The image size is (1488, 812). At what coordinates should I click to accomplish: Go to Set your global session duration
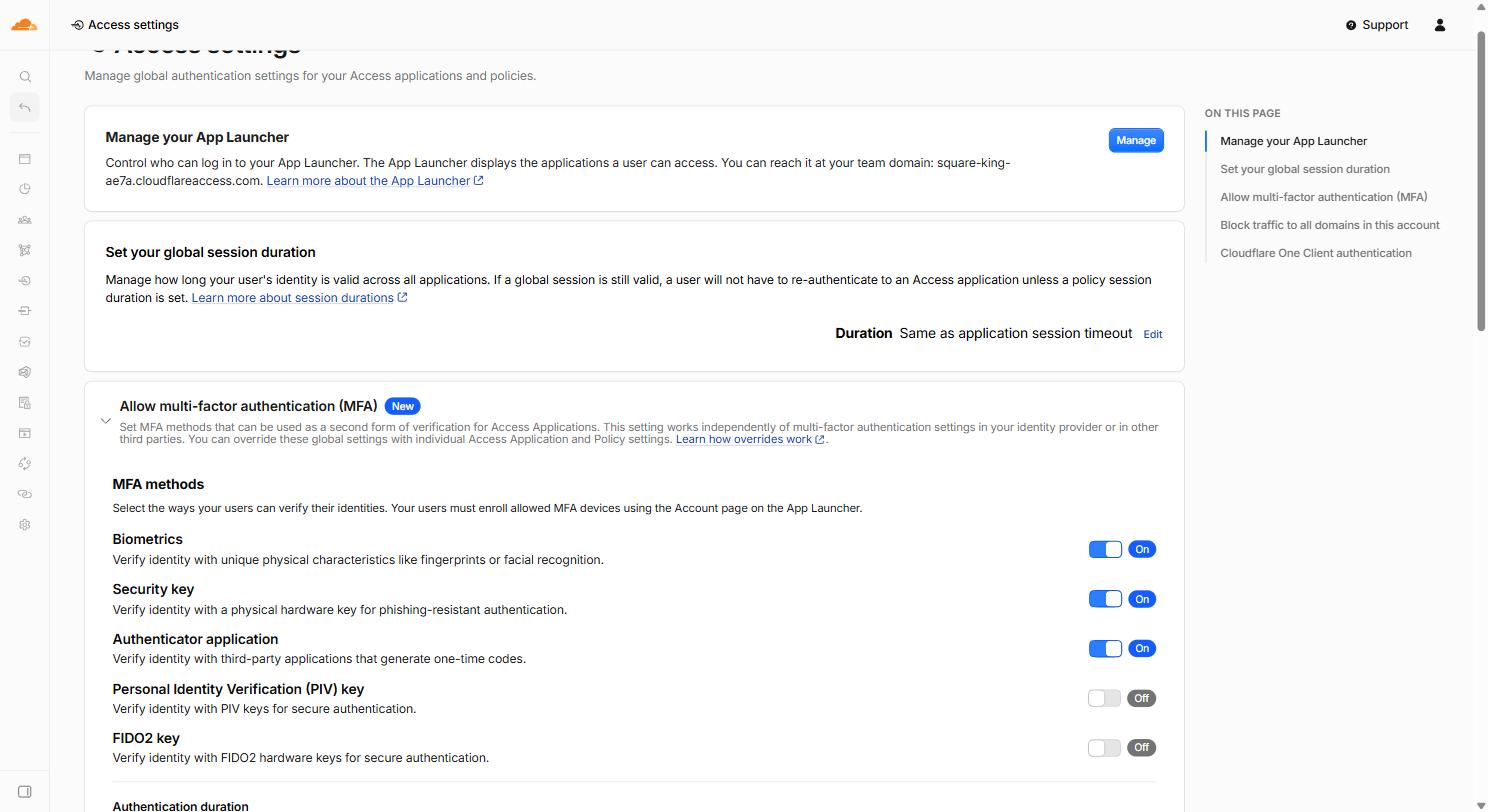tap(1305, 169)
